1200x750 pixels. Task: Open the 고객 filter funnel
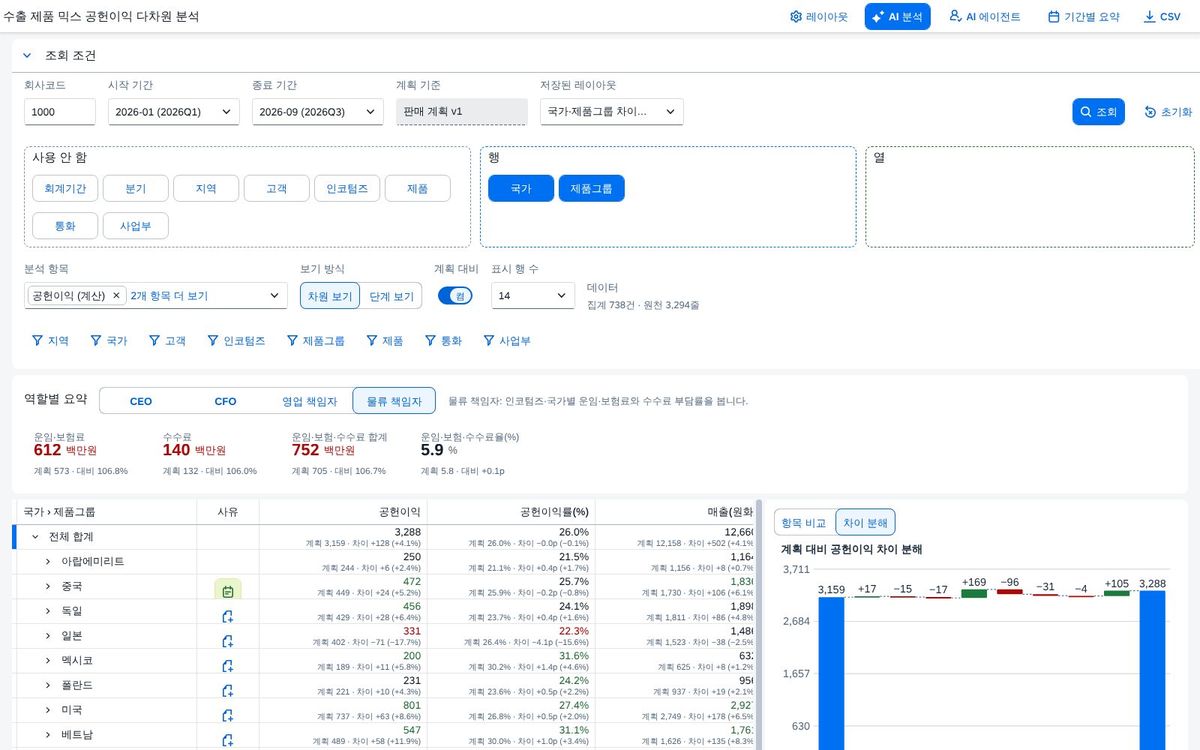click(x=167, y=341)
